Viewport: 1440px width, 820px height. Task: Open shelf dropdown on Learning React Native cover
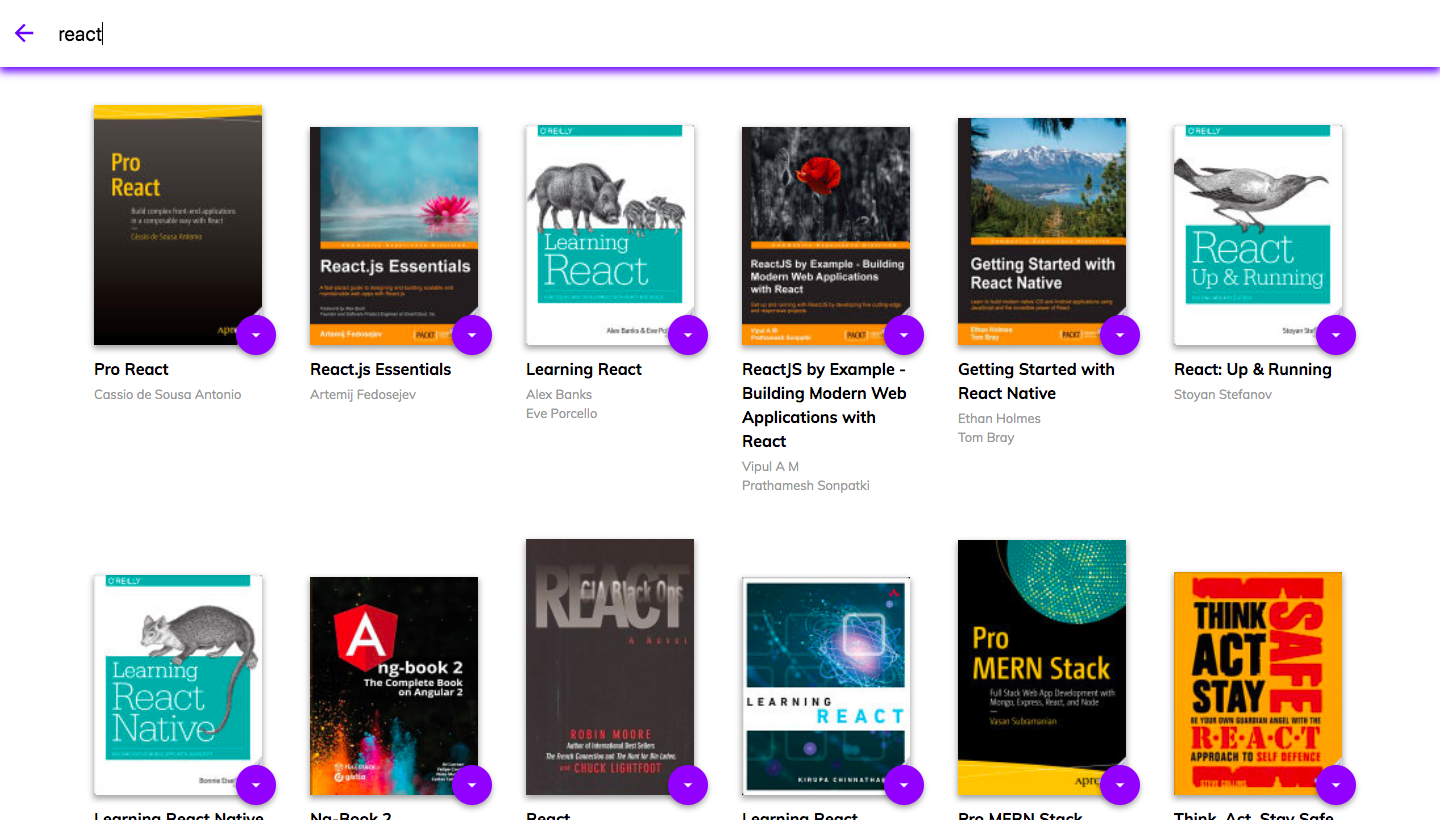[256, 785]
